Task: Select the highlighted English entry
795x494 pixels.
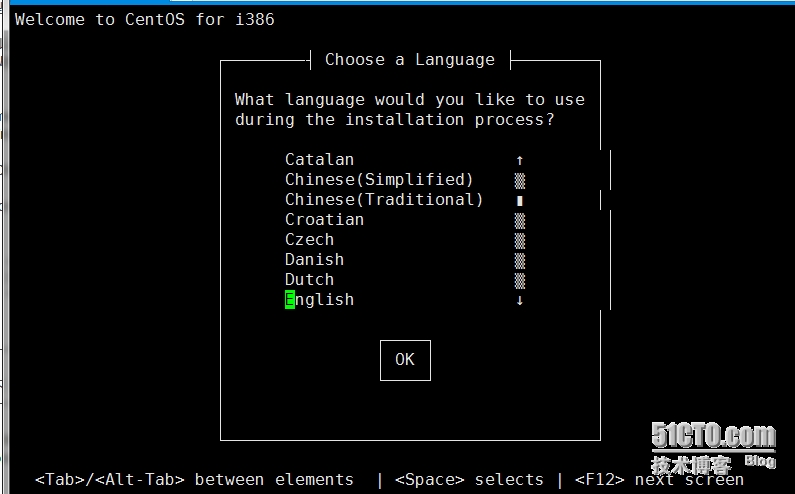Action: pos(319,300)
